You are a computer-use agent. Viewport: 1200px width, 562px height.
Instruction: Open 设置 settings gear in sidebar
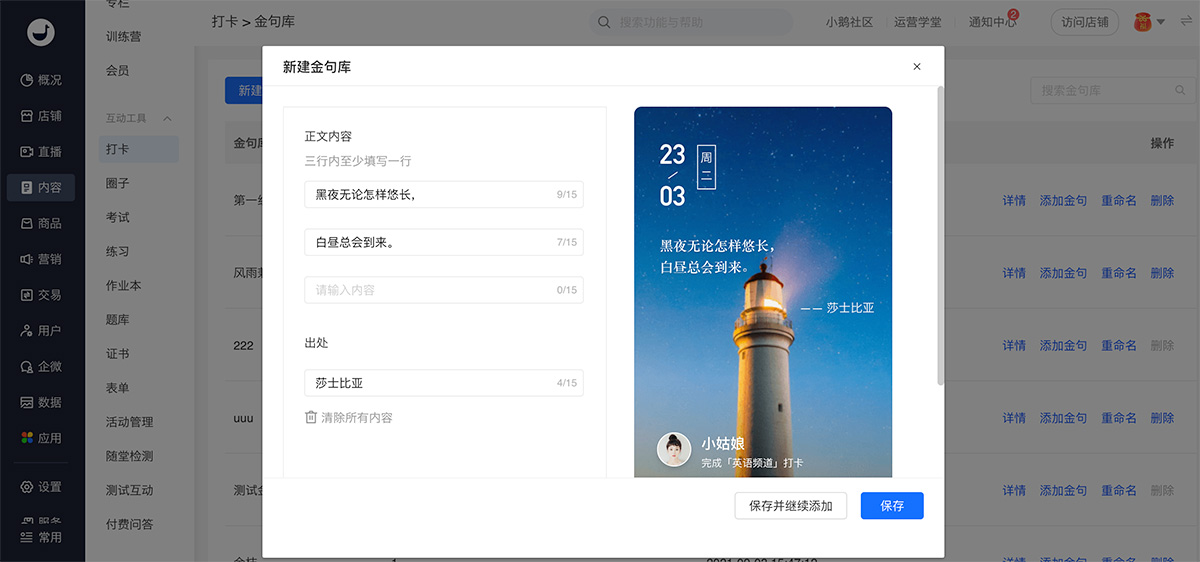coord(28,487)
